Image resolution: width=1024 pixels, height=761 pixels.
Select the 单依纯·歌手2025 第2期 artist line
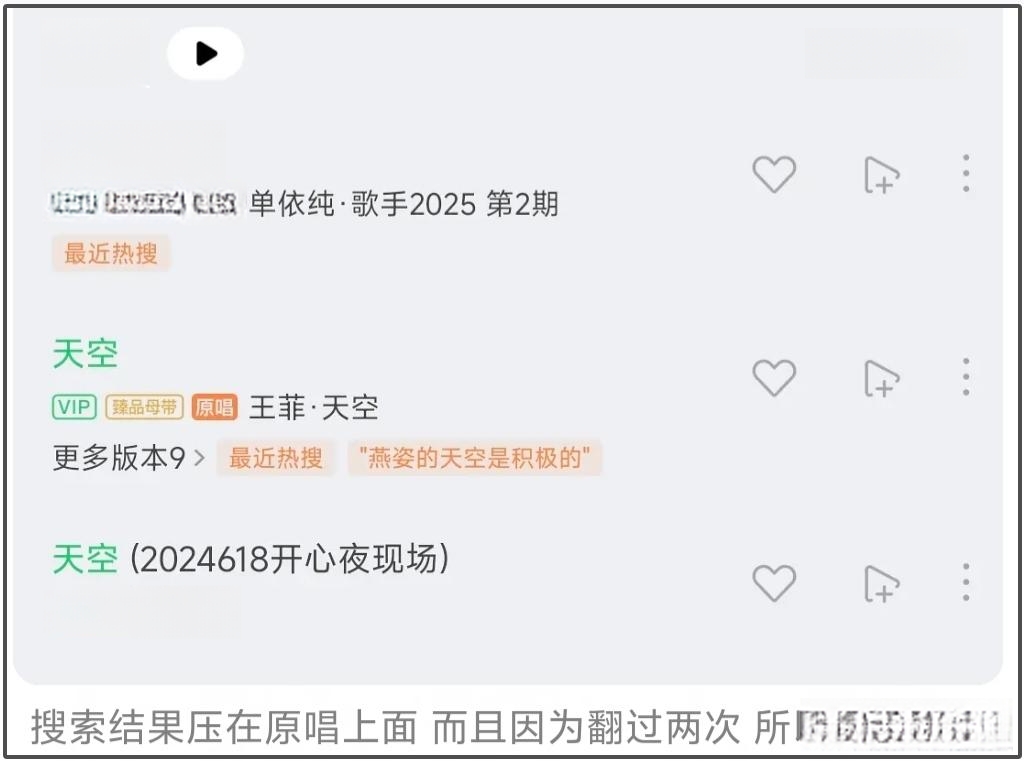(404, 204)
